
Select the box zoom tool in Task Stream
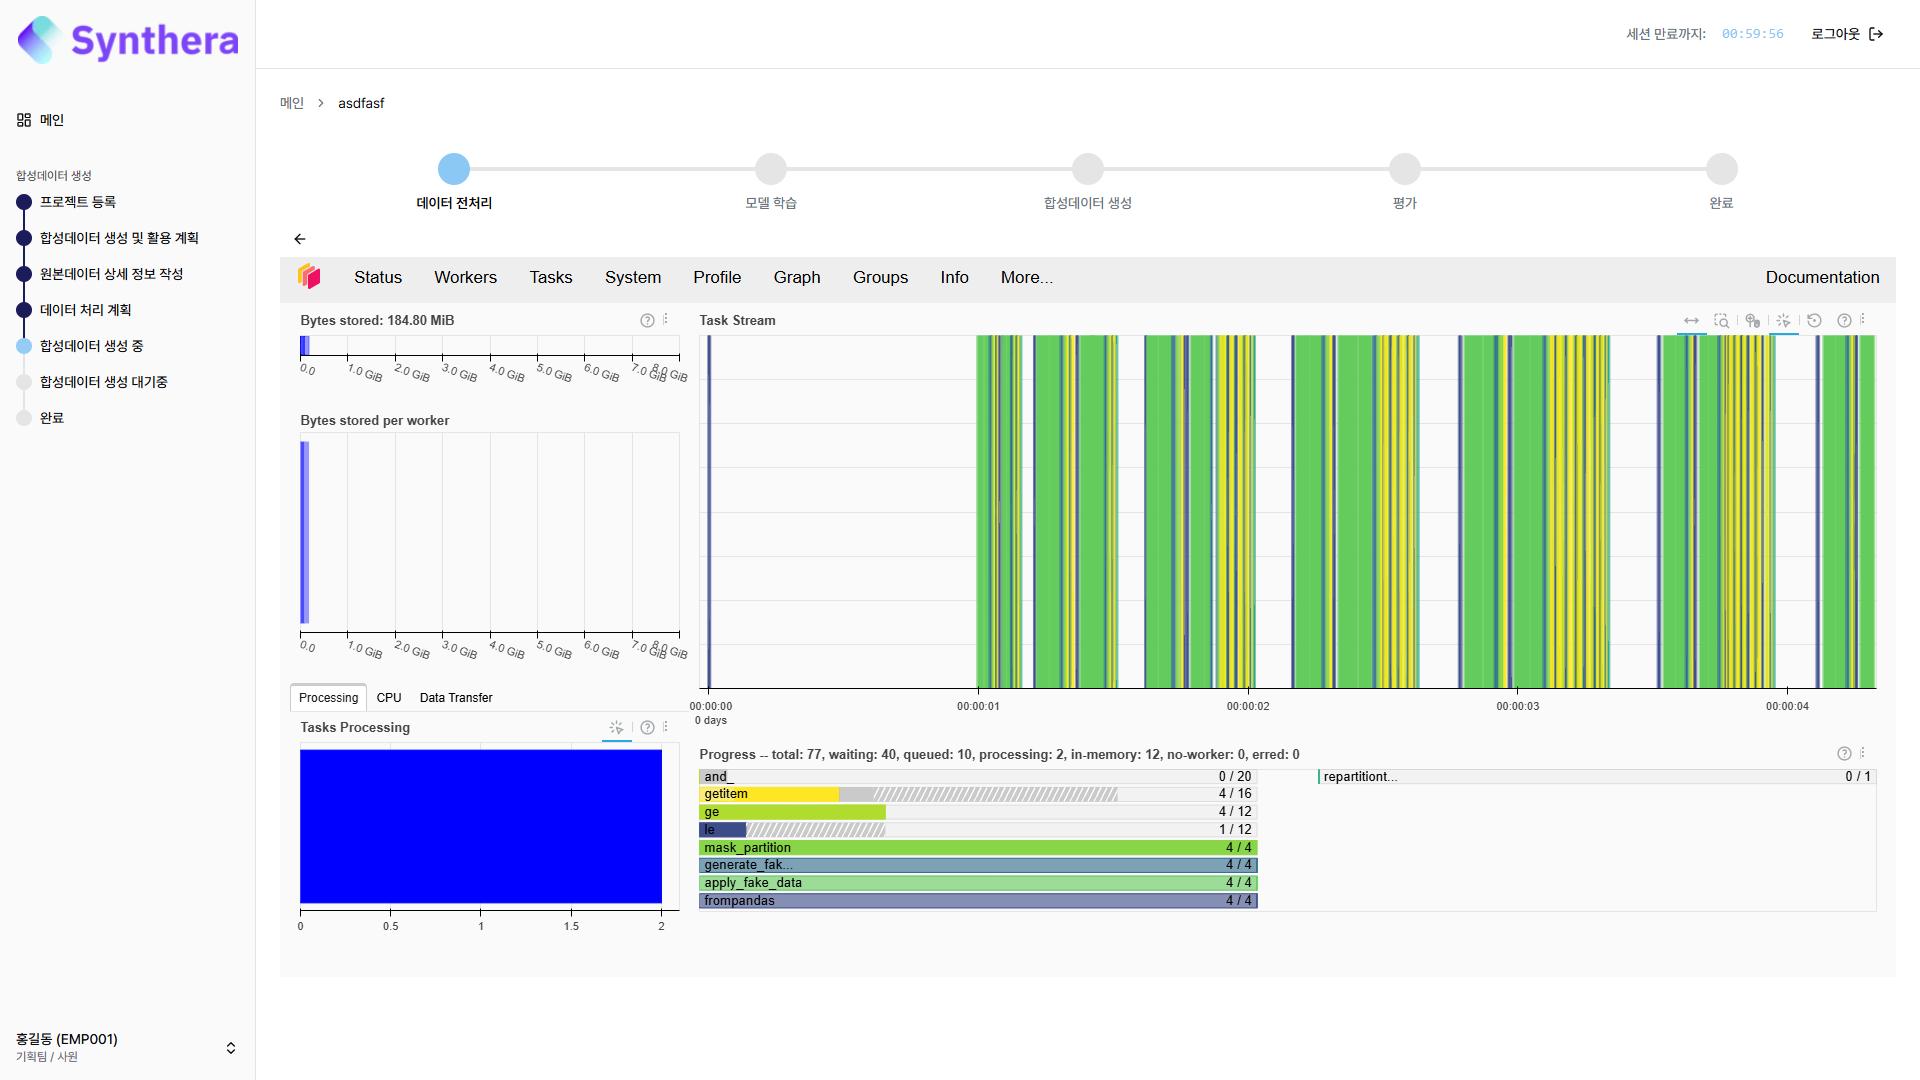[1721, 321]
